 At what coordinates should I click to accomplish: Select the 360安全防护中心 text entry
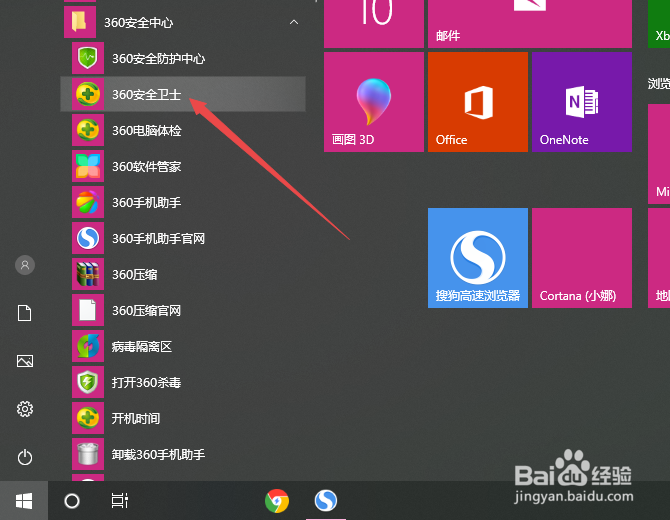point(159,59)
